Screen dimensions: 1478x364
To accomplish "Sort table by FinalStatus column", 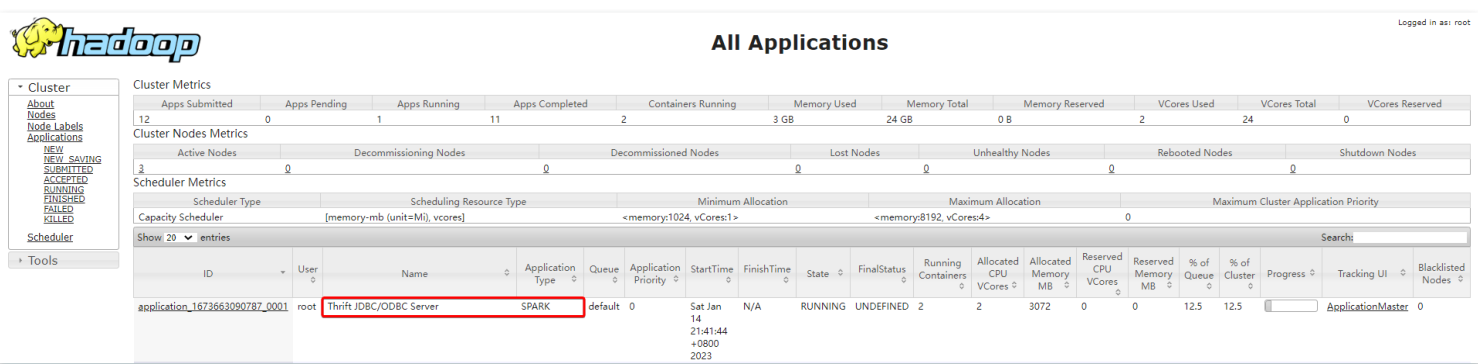I will coord(882,273).
